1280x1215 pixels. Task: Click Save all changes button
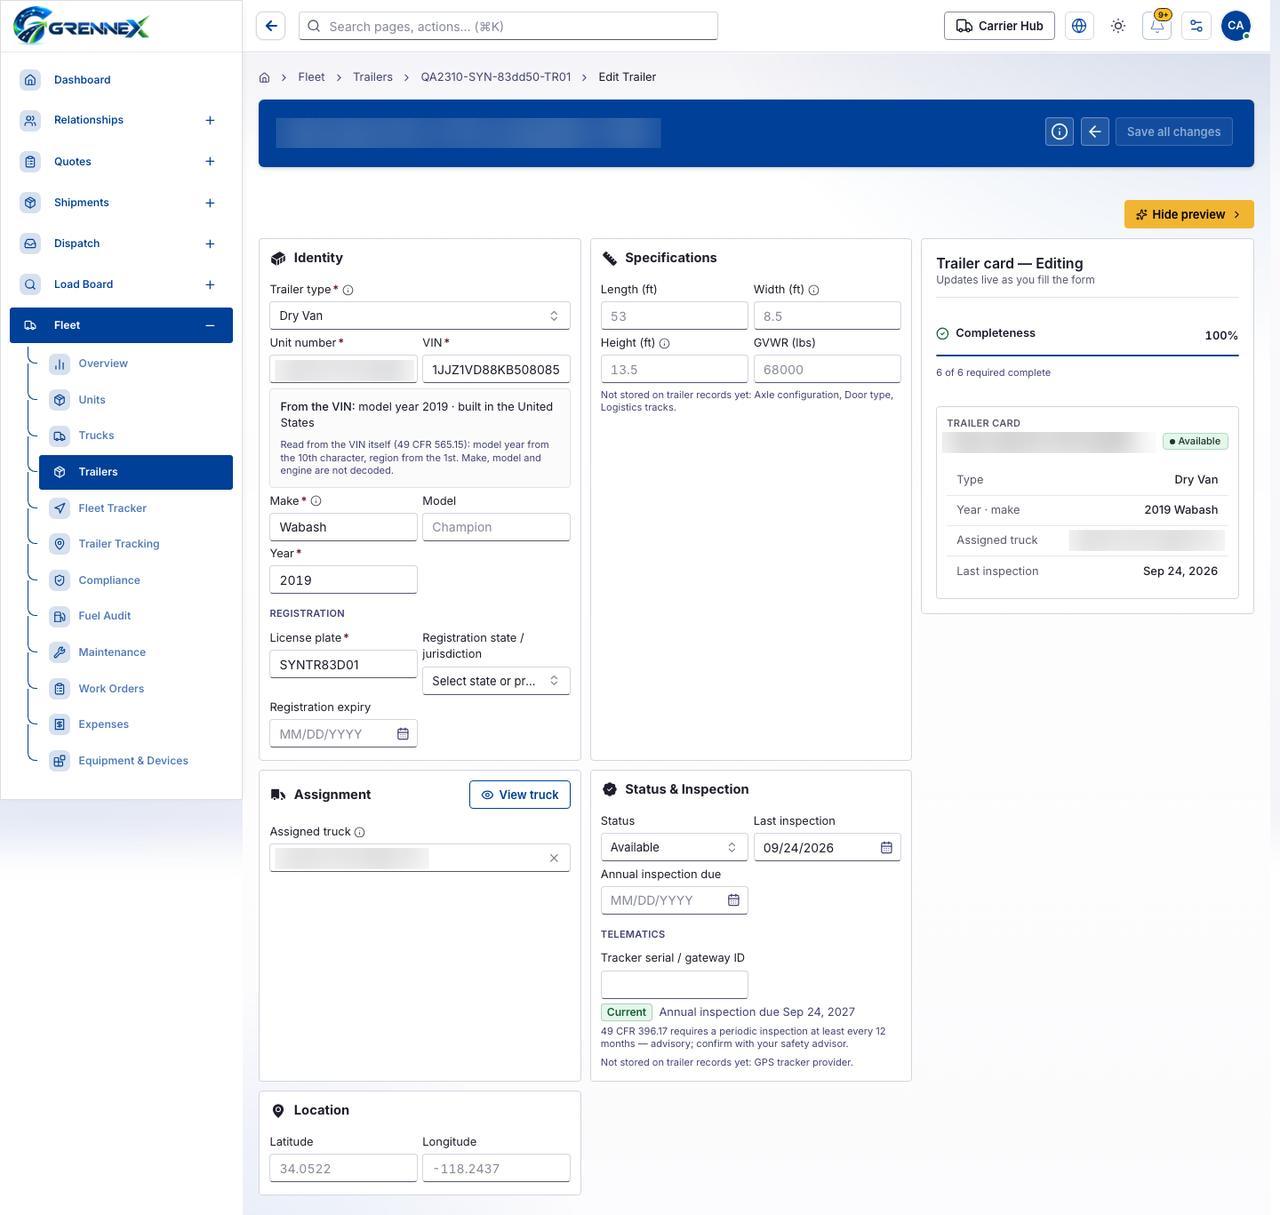[x=1173, y=131]
